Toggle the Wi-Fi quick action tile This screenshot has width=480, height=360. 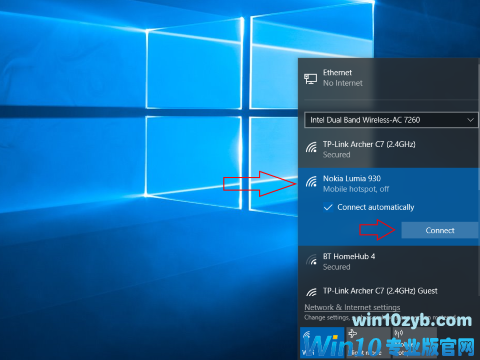point(322,343)
